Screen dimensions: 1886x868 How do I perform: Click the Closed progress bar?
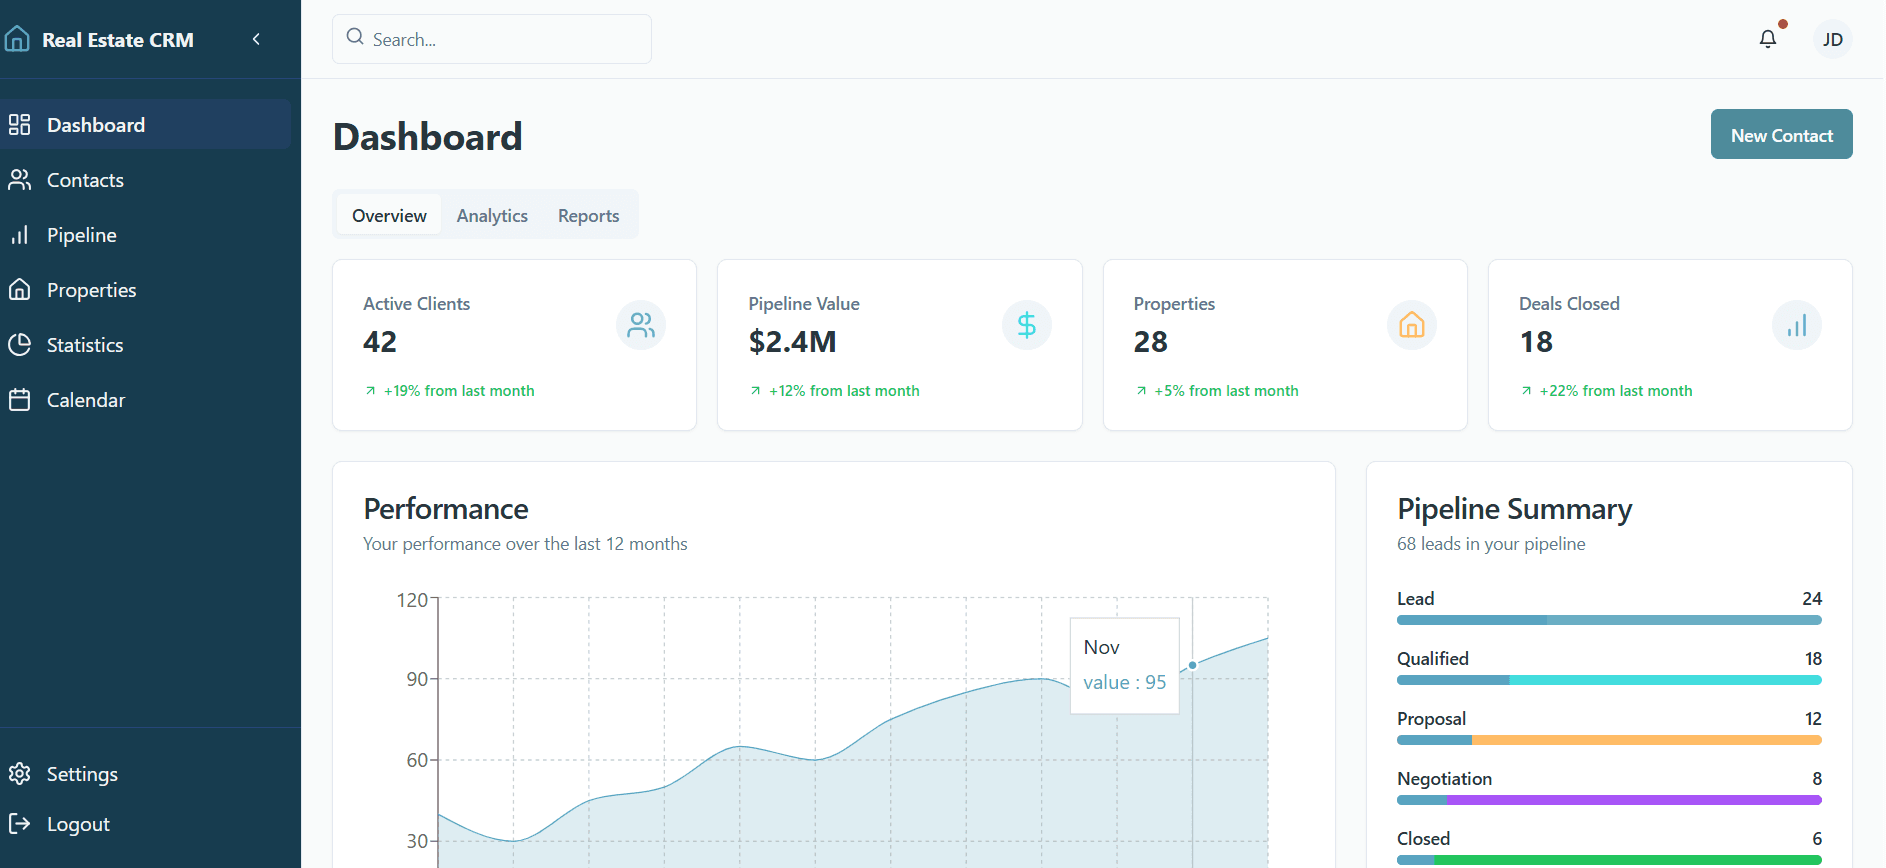(x=1609, y=860)
